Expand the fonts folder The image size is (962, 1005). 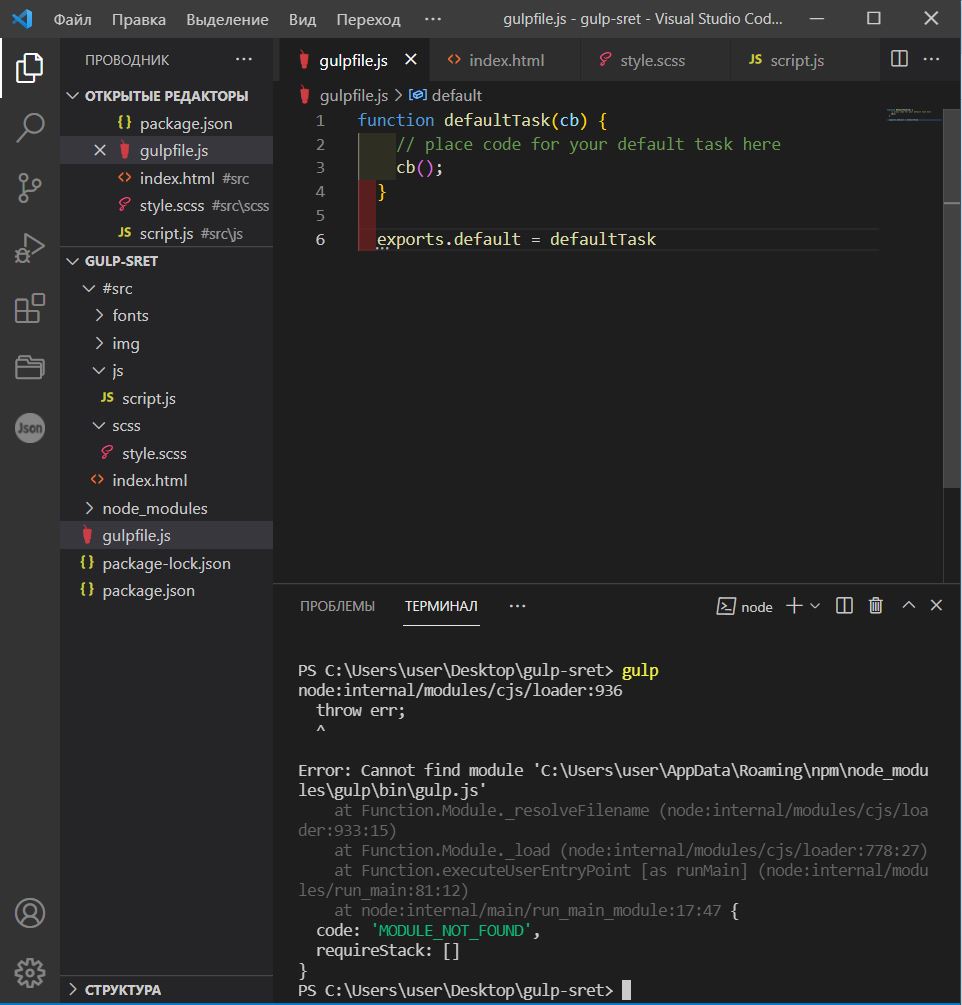point(167,315)
